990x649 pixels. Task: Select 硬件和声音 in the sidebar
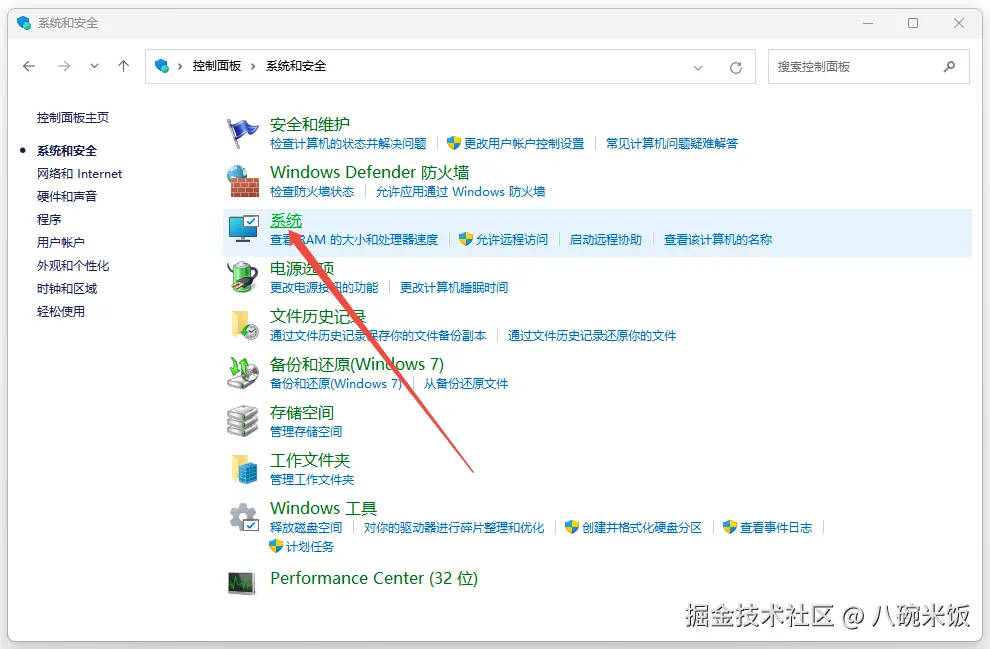[67, 196]
